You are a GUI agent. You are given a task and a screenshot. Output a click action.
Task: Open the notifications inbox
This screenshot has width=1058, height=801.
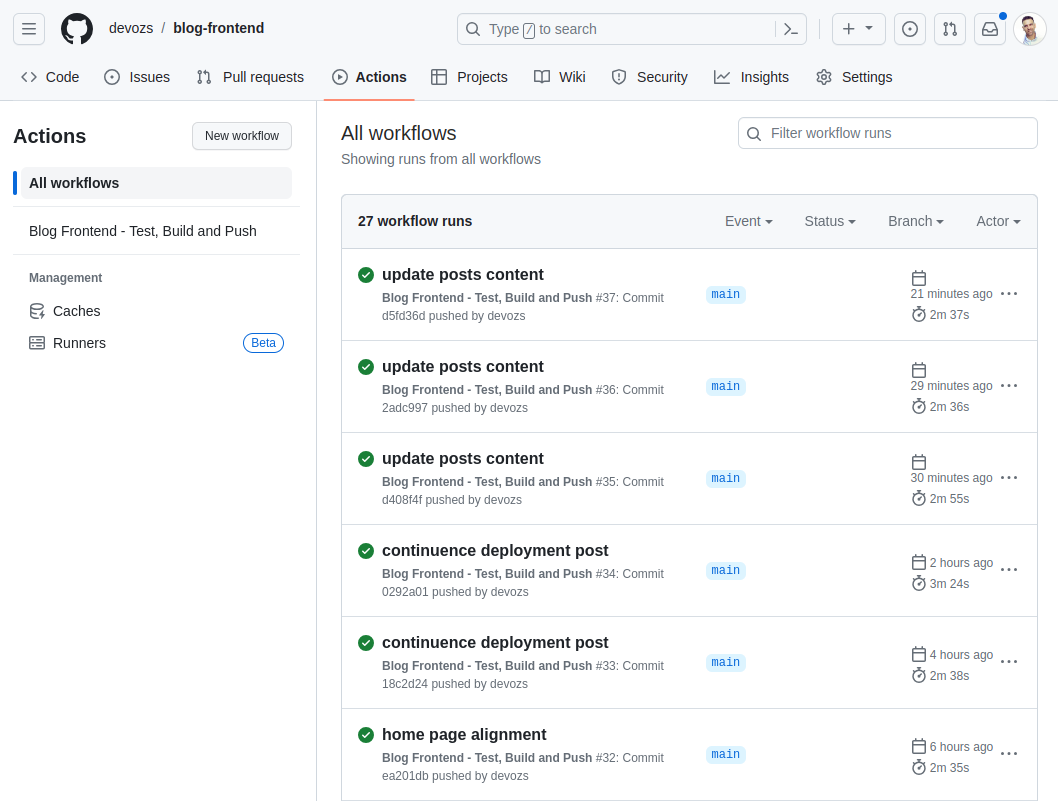pyautogui.click(x=990, y=29)
